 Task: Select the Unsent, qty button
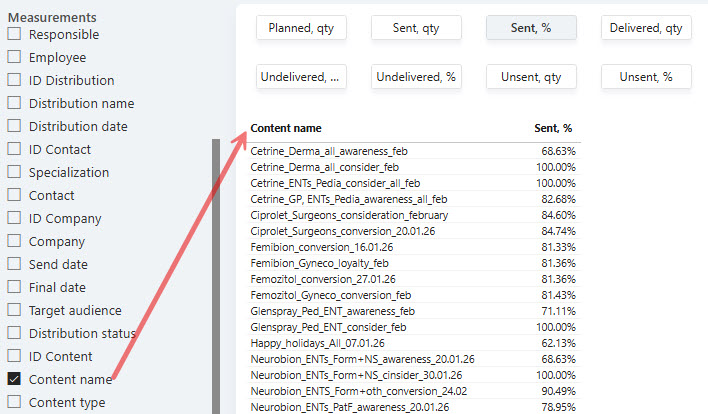(x=531, y=77)
